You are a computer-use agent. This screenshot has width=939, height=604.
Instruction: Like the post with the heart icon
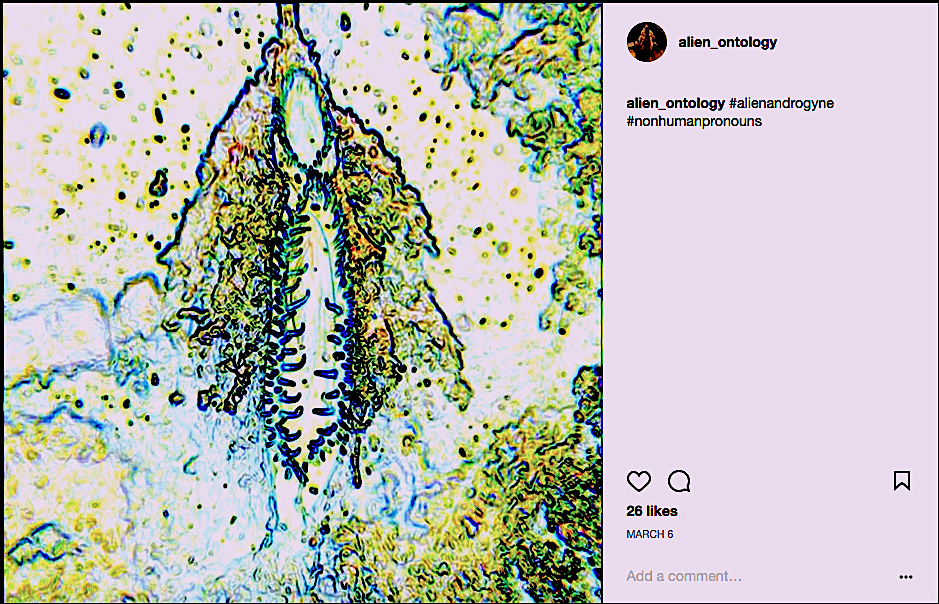pos(638,481)
